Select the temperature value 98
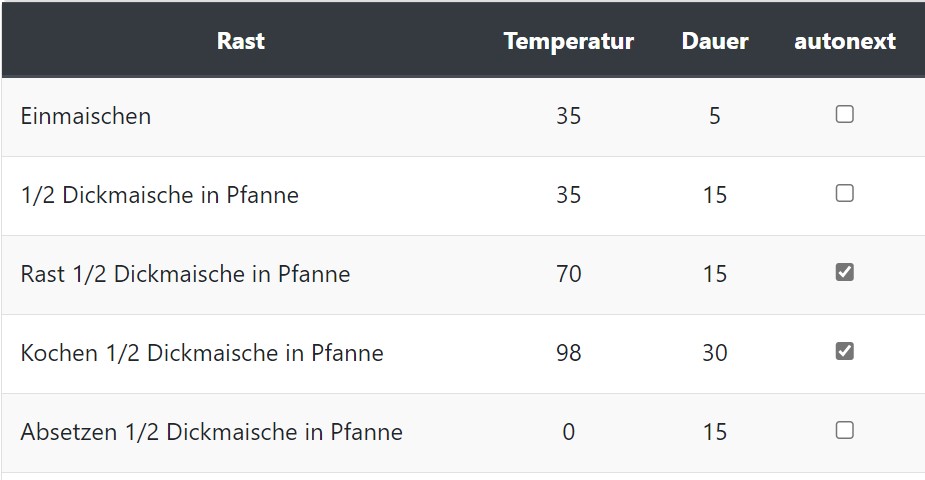This screenshot has width=925, height=480. coord(568,353)
